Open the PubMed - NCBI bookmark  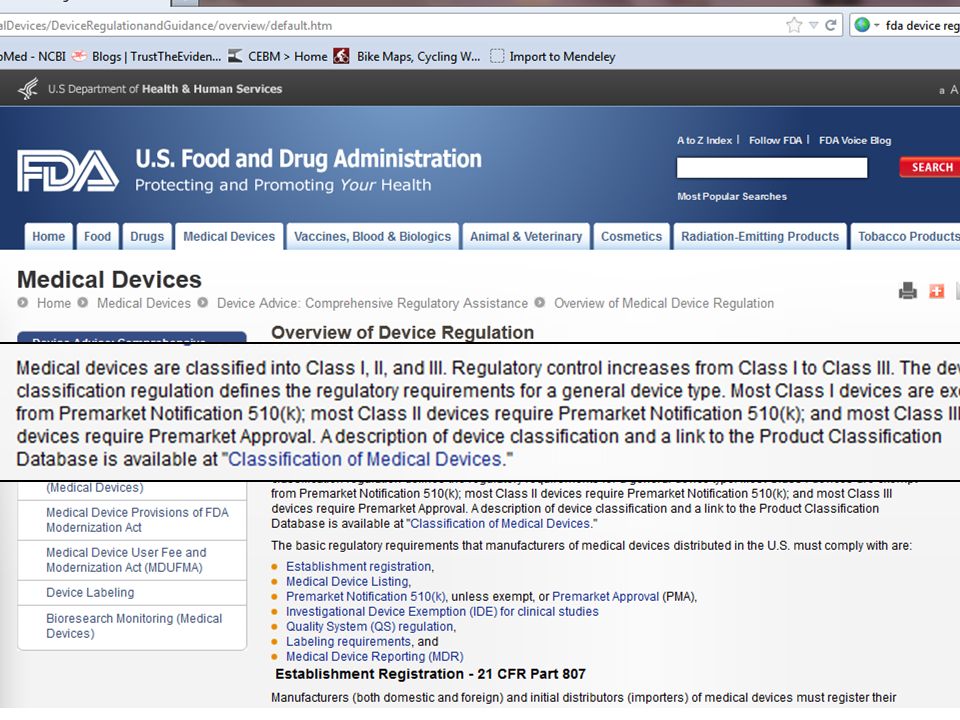[33, 56]
